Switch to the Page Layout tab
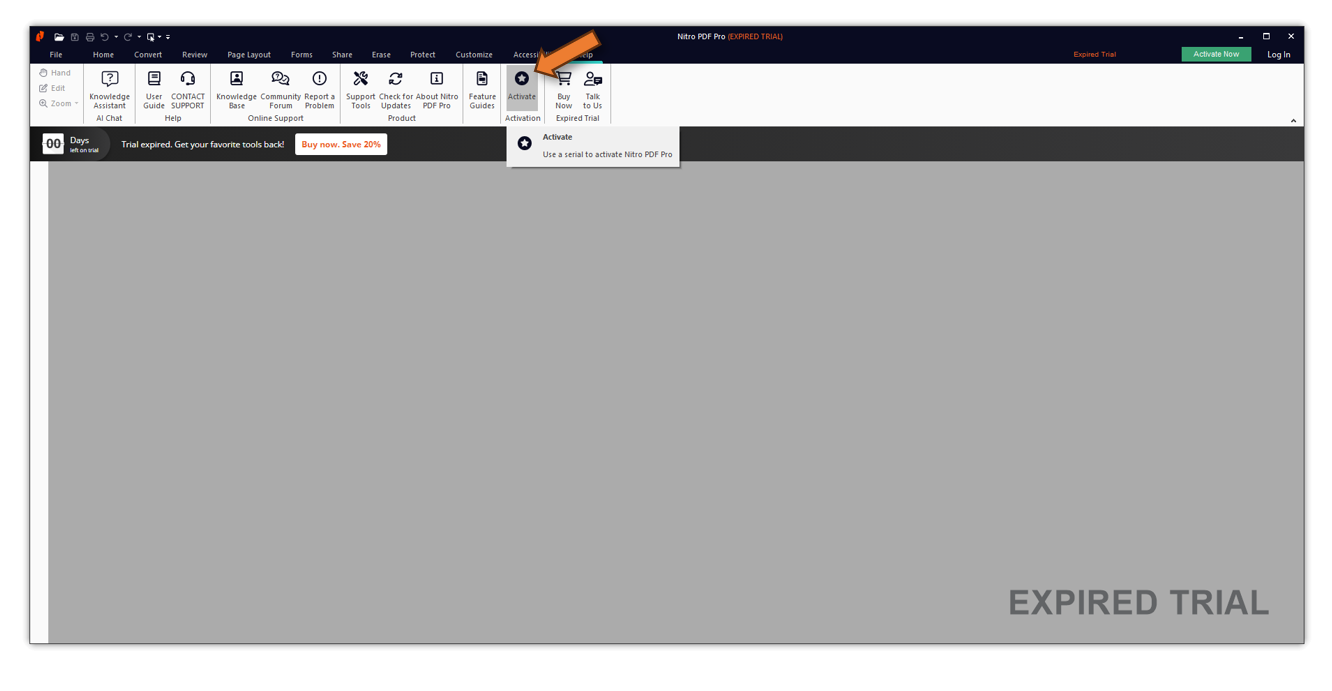Viewport: 1332px width, 691px height. point(249,55)
